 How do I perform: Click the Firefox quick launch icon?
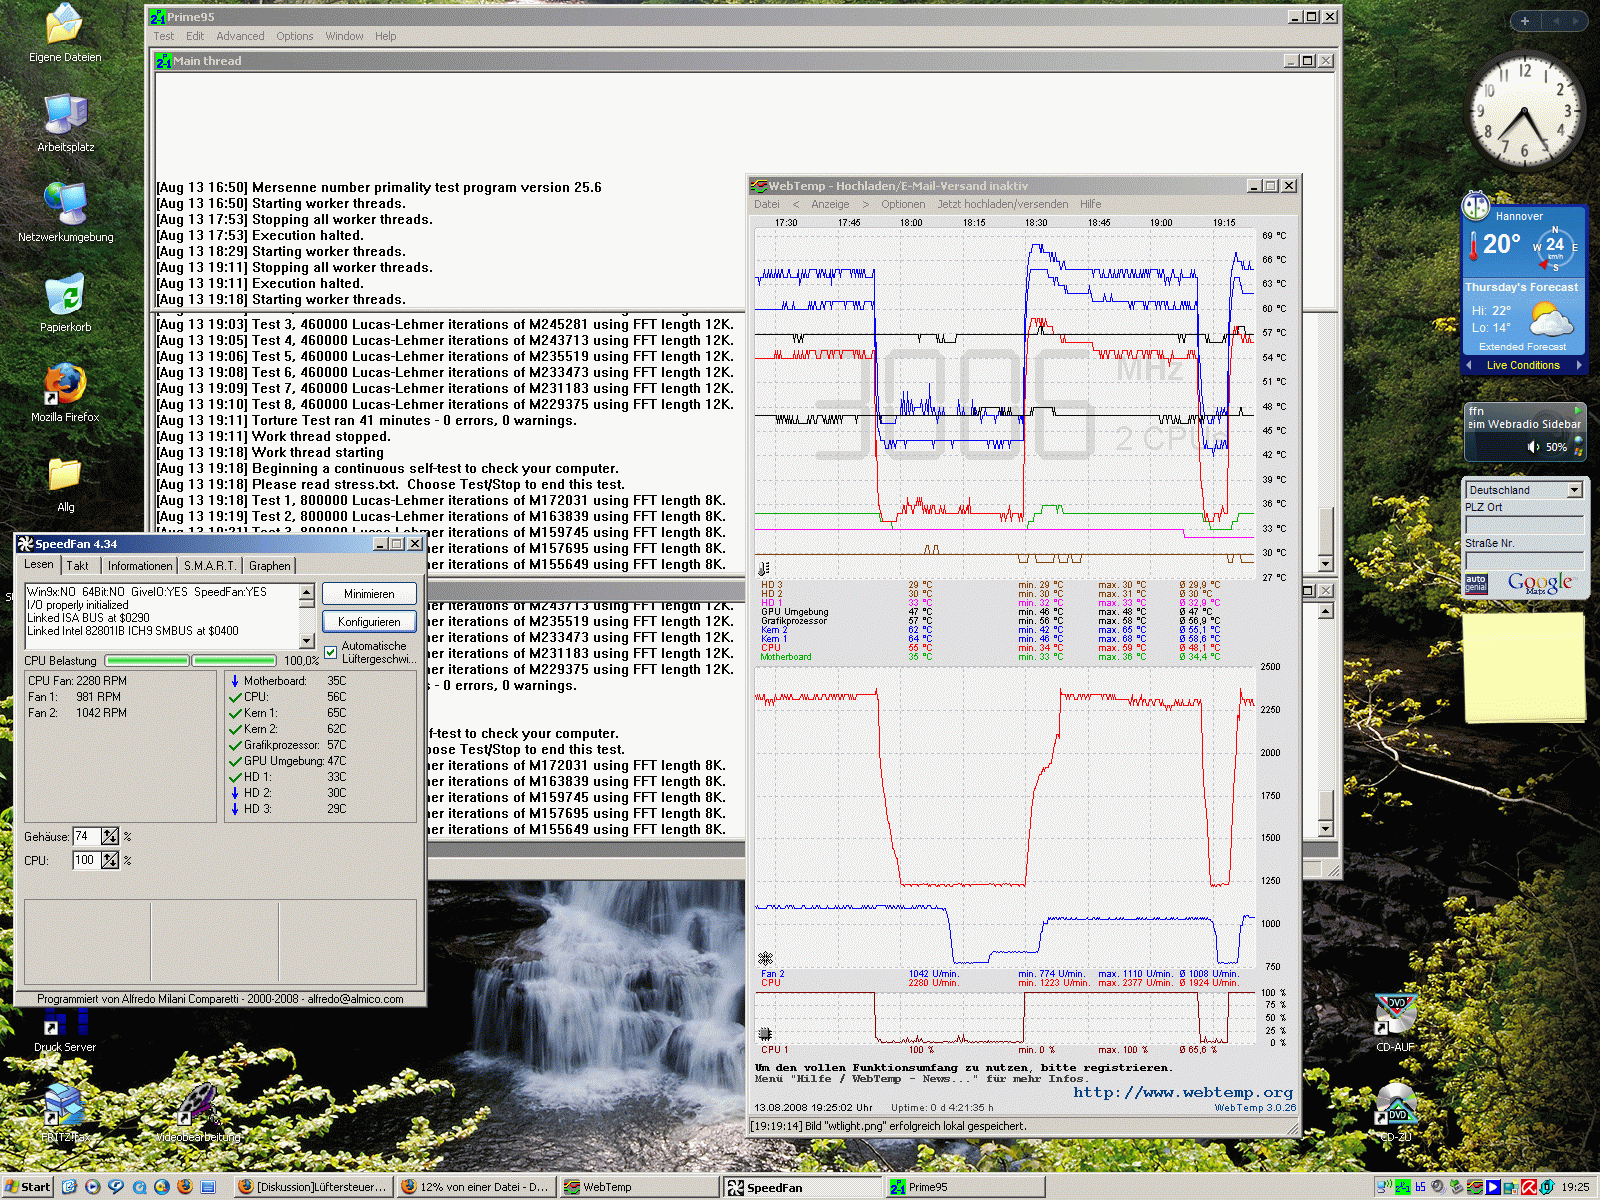click(x=184, y=1187)
